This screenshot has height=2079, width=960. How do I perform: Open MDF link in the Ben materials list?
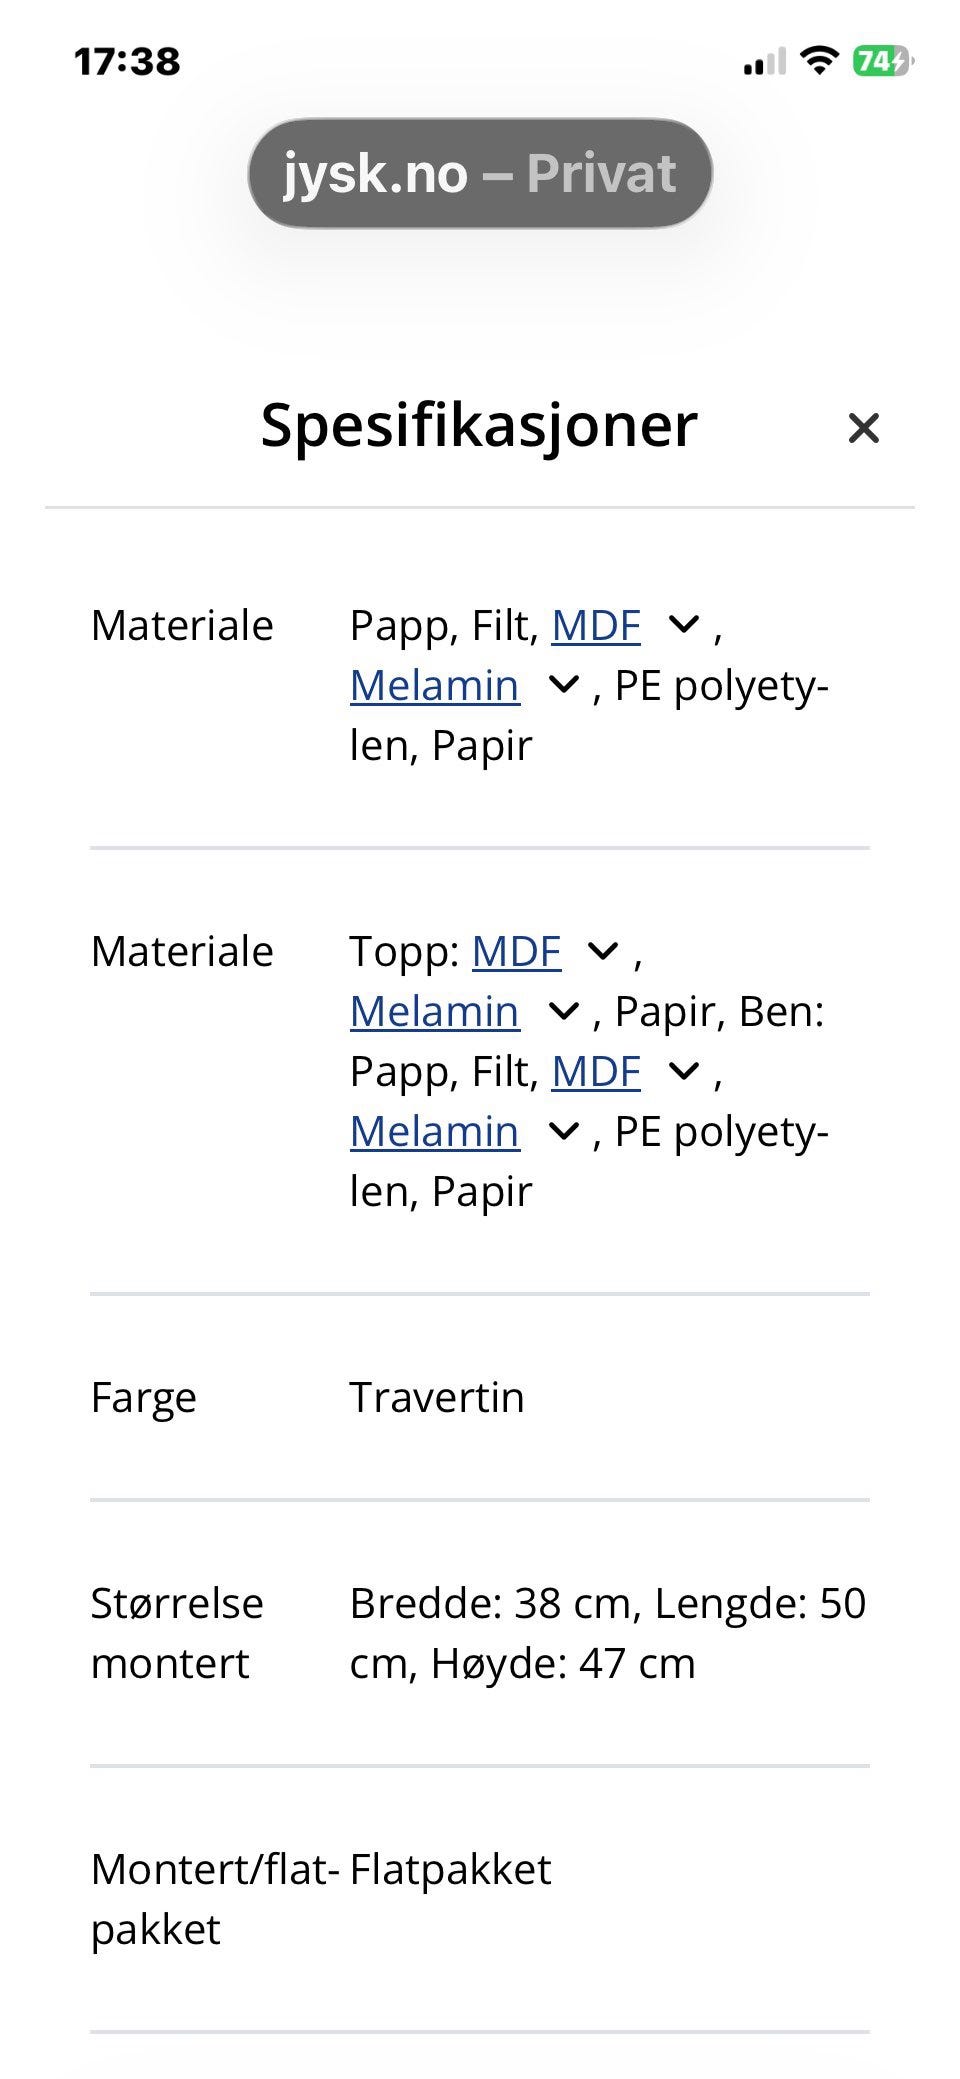pyautogui.click(x=596, y=1072)
